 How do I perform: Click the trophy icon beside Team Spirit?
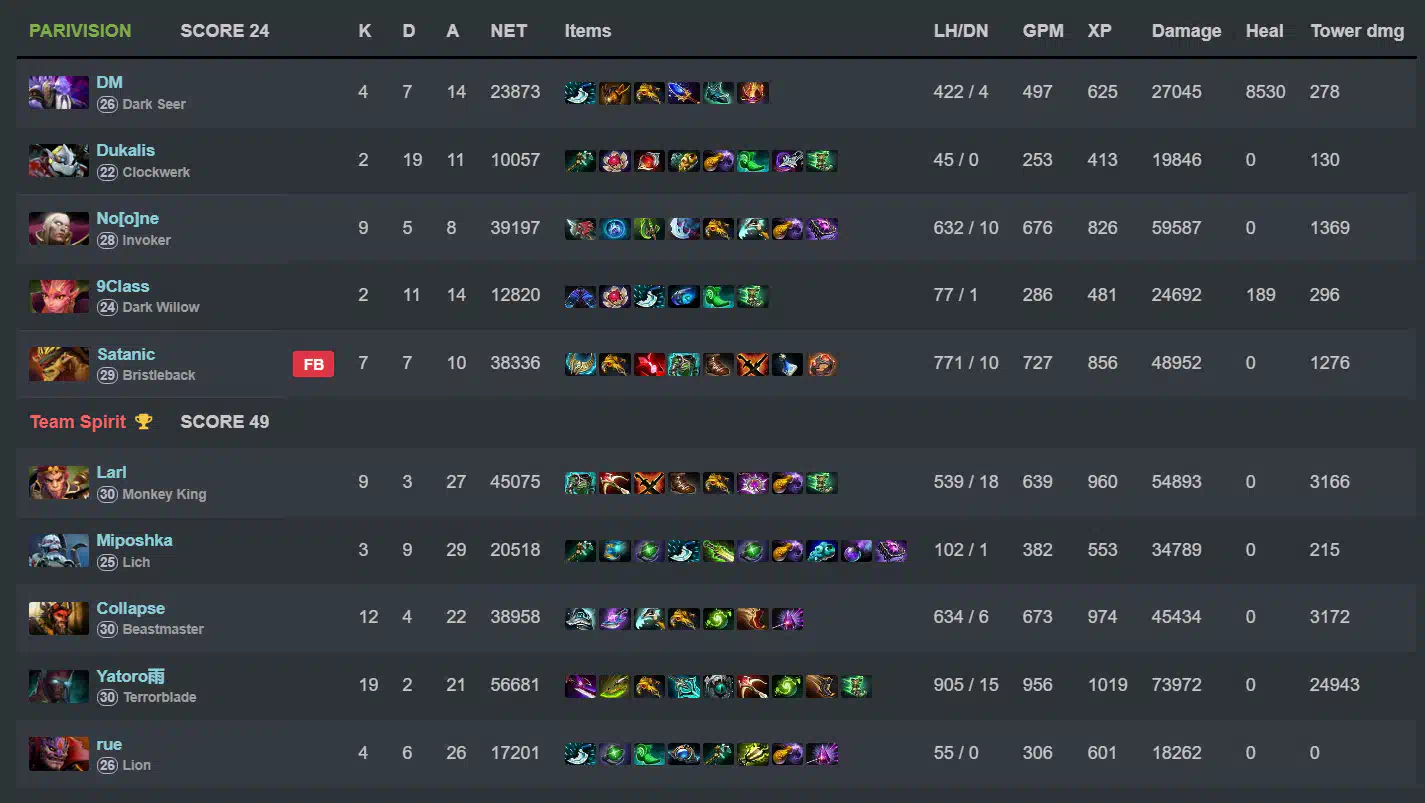(144, 421)
